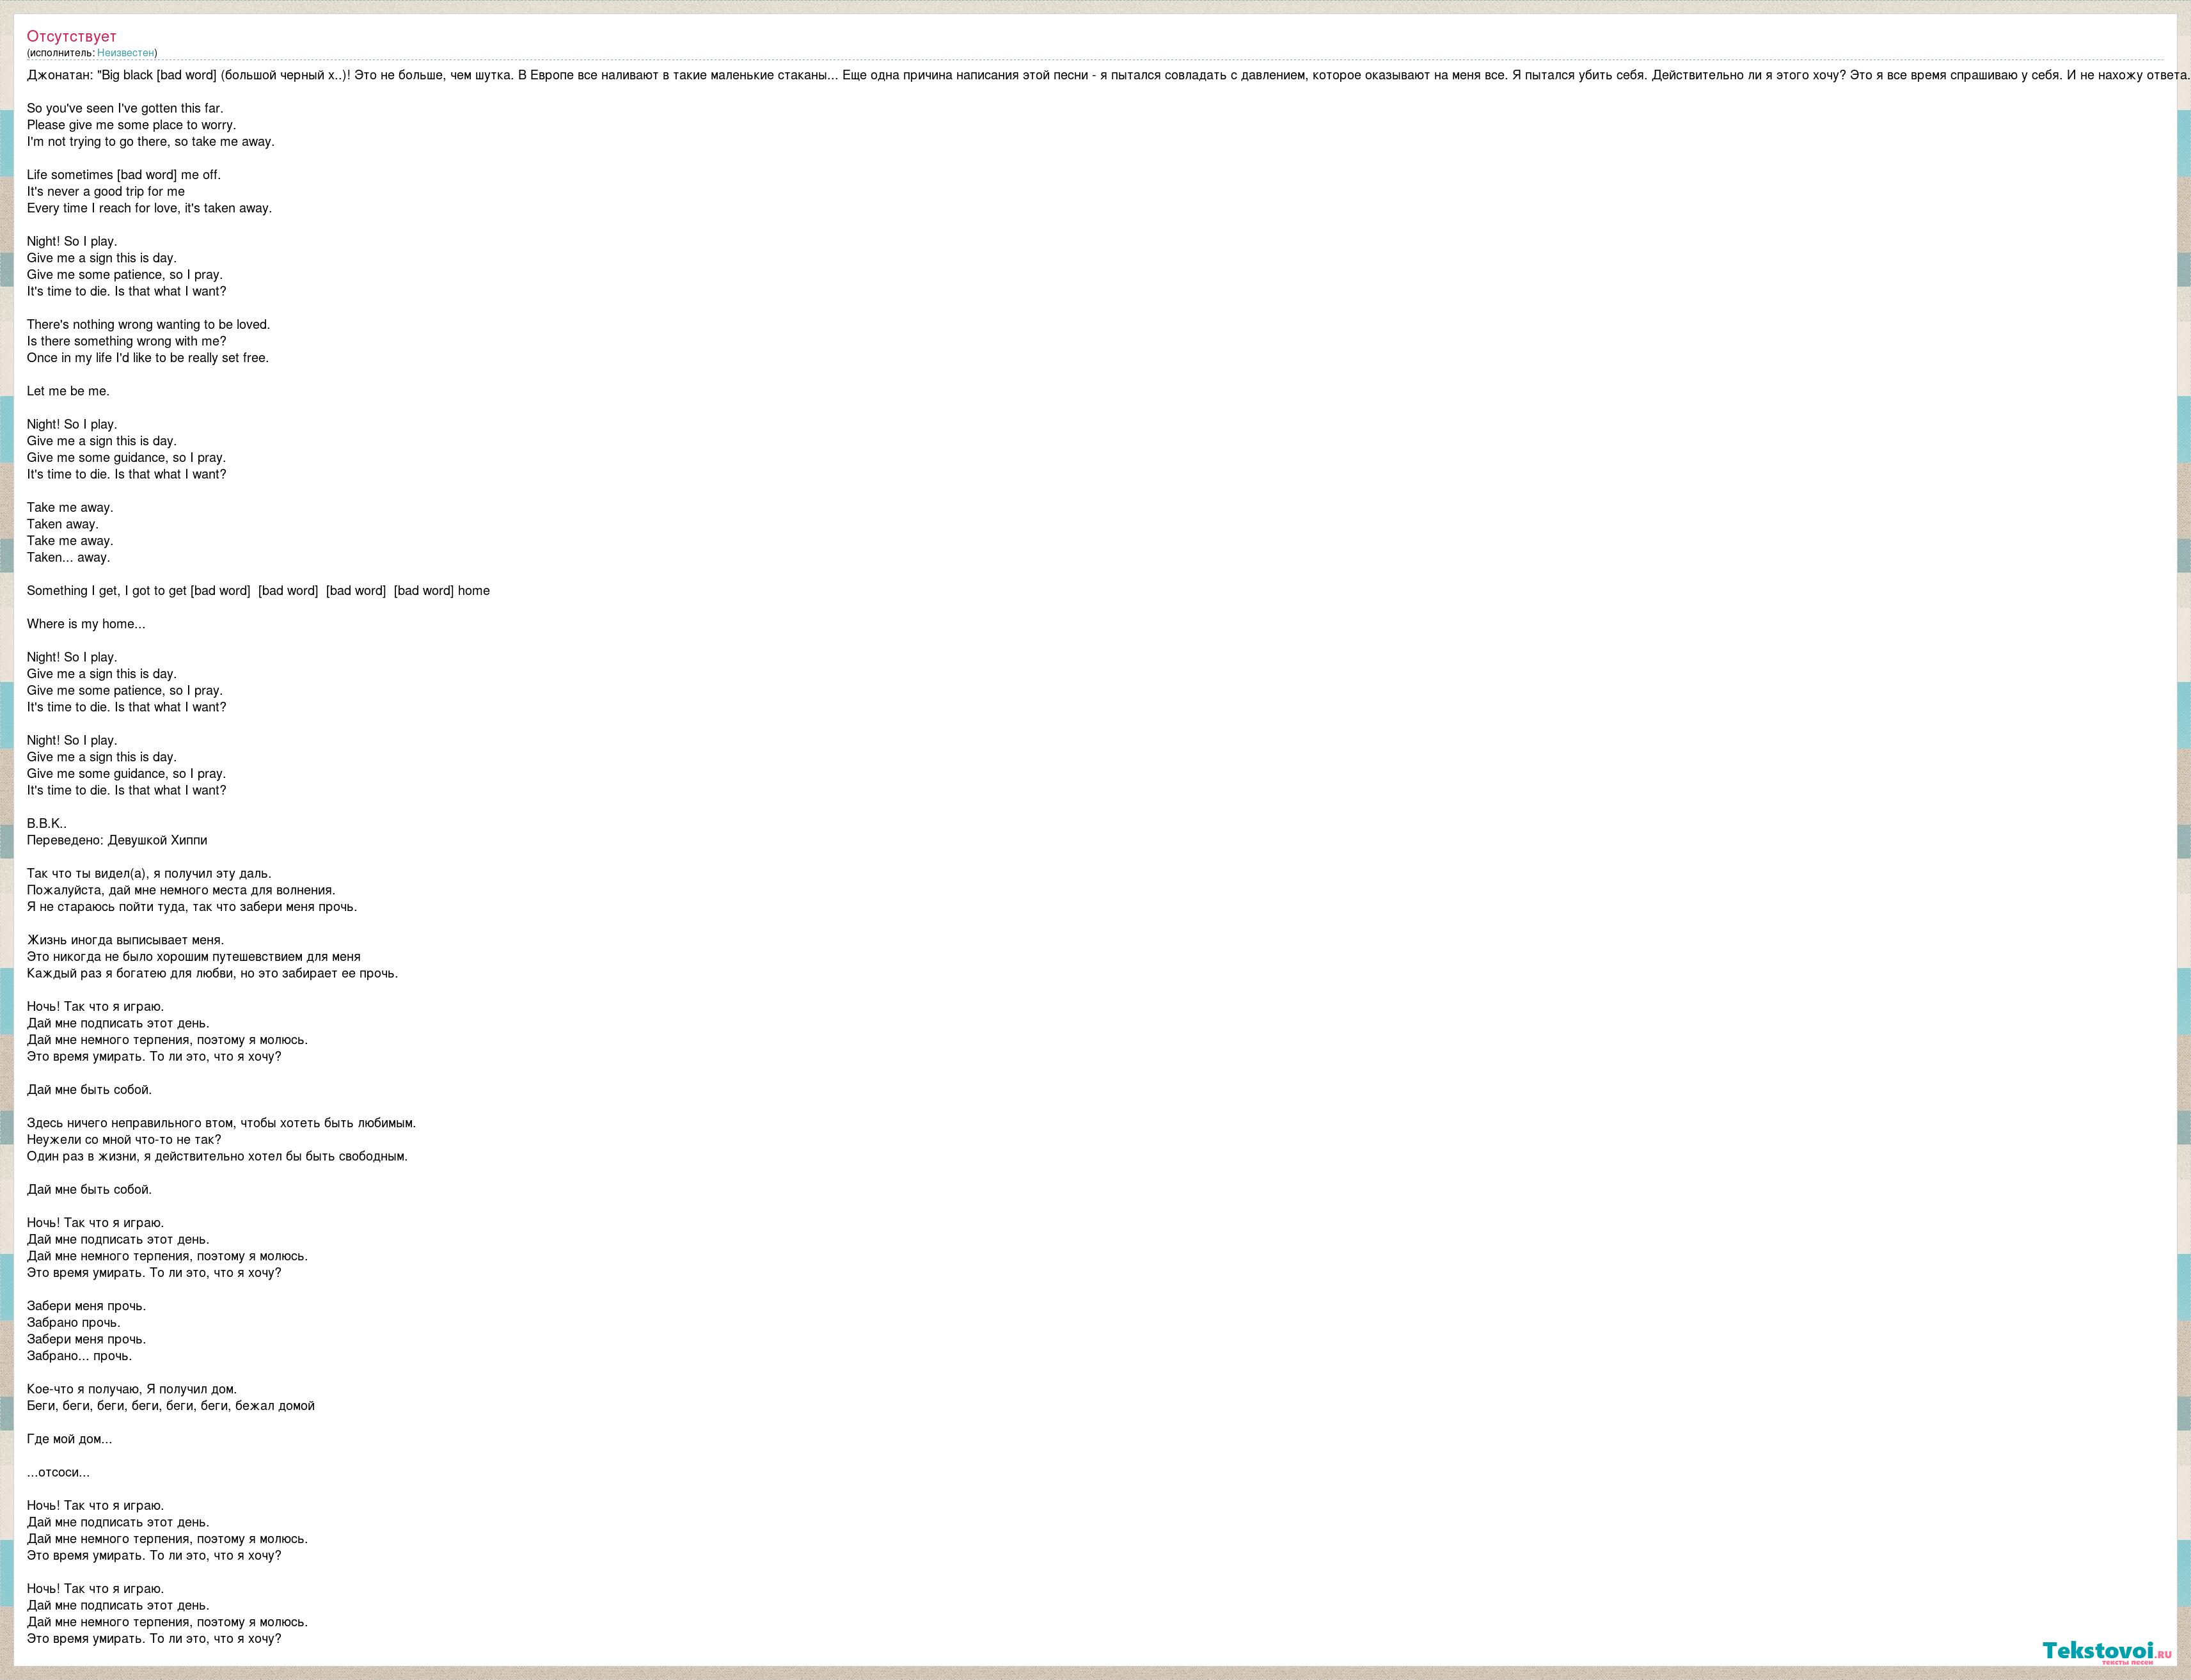Select 'Я не стараюсь пойти туда, так что забери меня прочь.'
Image resolution: width=2191 pixels, height=1680 pixels.
click(192, 907)
